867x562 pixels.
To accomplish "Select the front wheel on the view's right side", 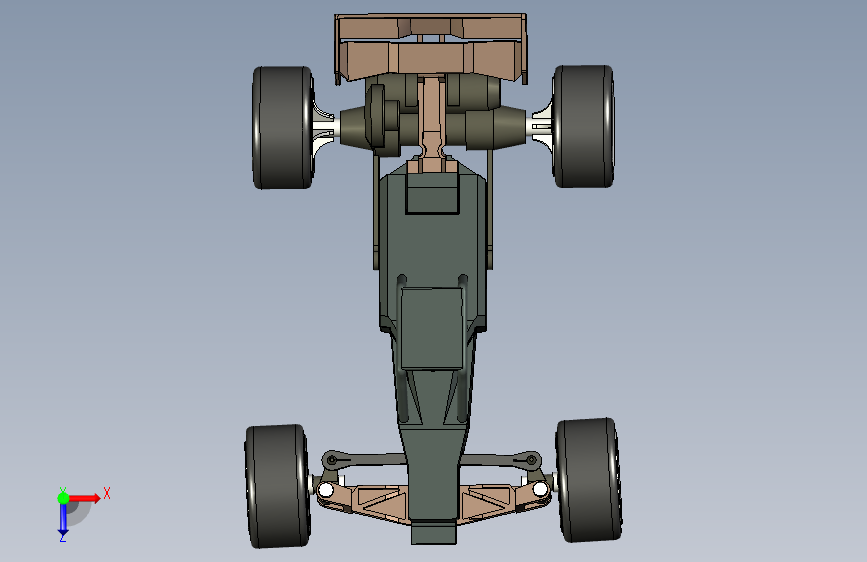I will (589, 480).
